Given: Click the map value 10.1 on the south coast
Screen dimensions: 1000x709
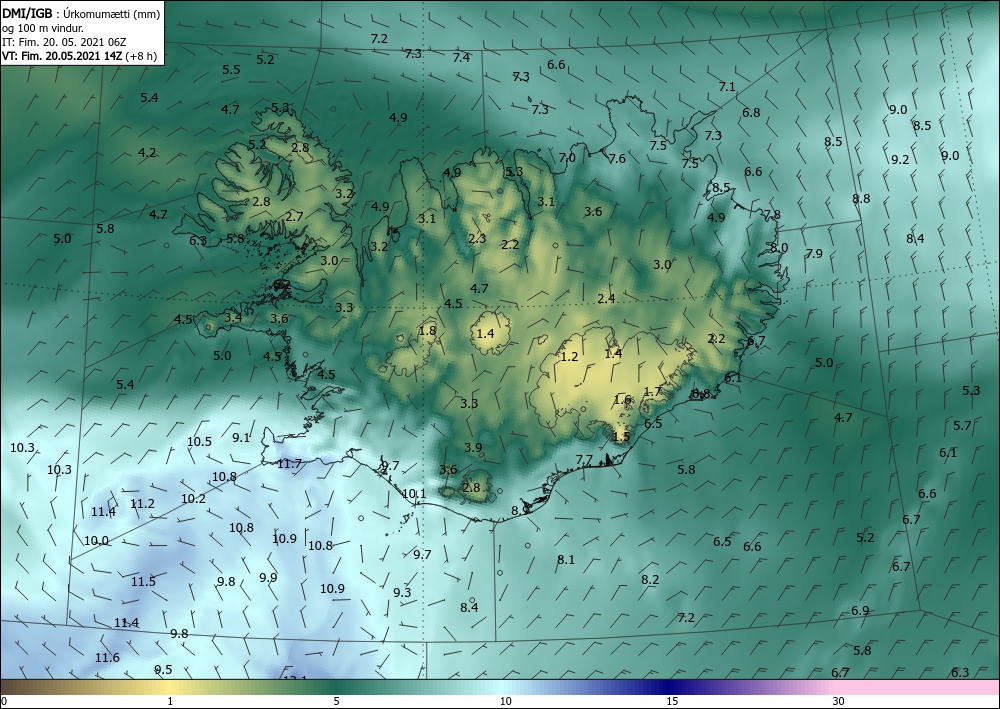Looking at the screenshot, I should coord(414,493).
